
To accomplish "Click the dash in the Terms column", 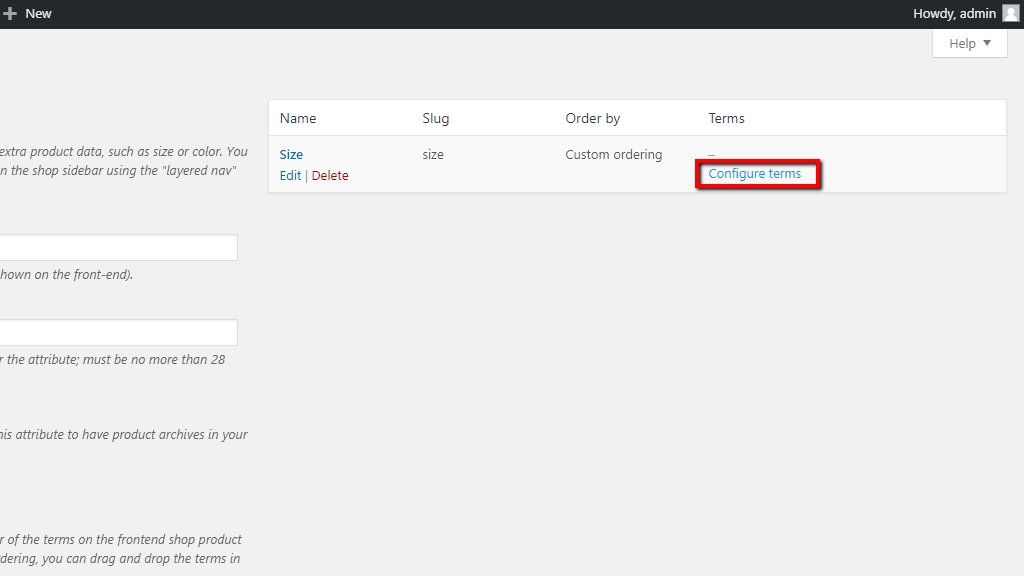I will (x=711, y=154).
